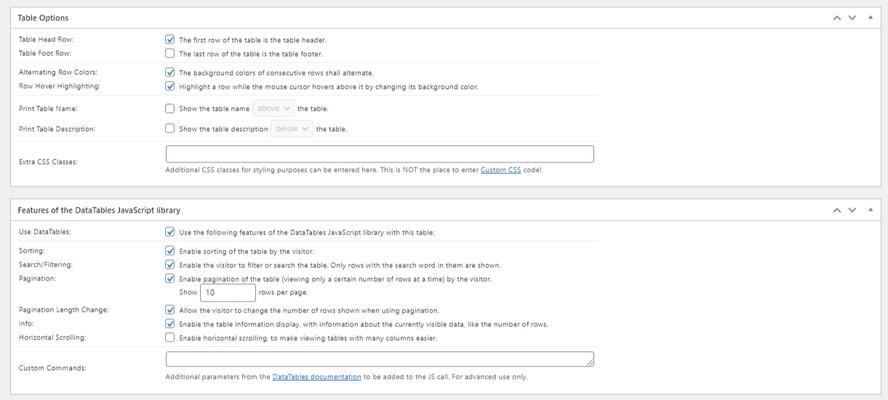Enable Print Table Description checkbox
888x400 pixels.
tap(170, 129)
